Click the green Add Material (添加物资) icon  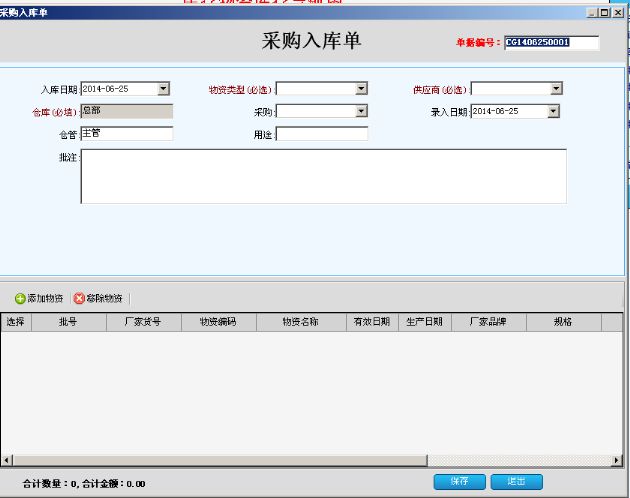tap(20, 299)
